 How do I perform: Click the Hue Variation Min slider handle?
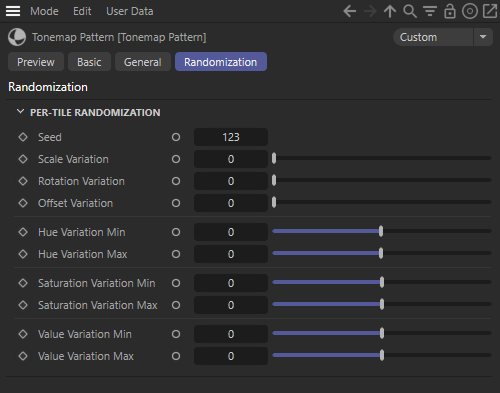click(x=381, y=231)
